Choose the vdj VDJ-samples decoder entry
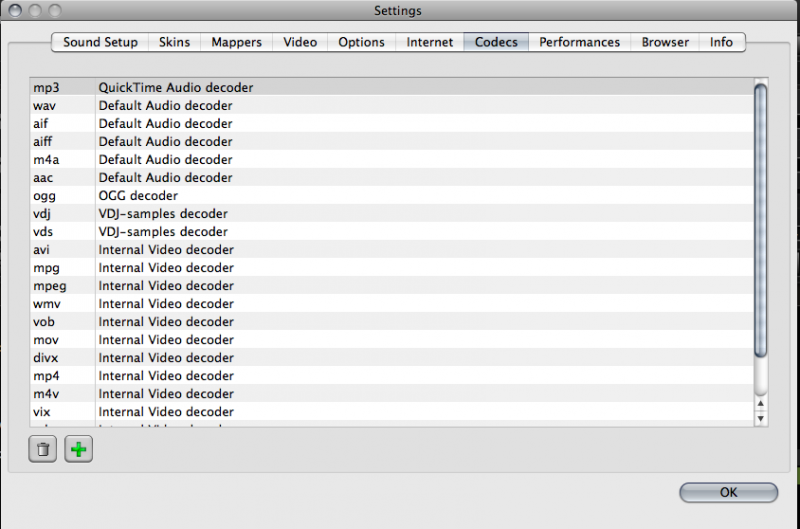The width and height of the screenshot is (800, 529). click(390, 214)
